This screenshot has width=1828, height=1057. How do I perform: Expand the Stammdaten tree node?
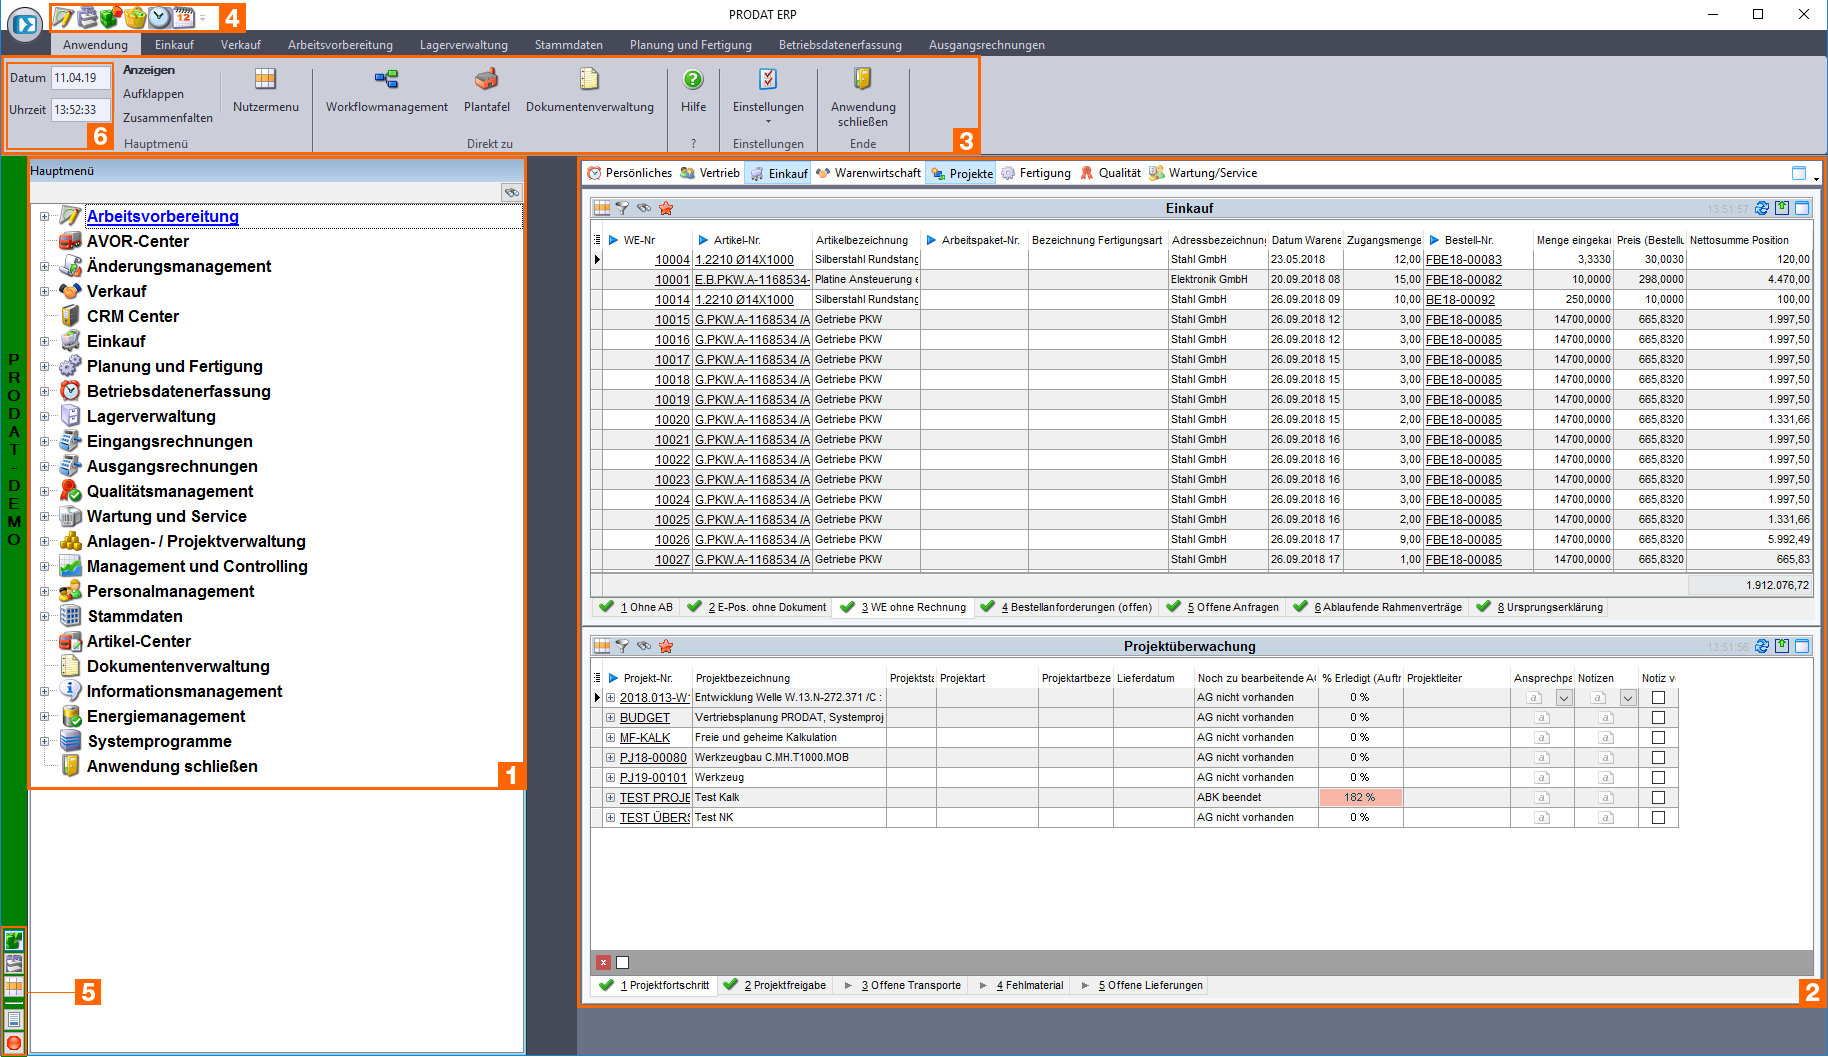44,617
